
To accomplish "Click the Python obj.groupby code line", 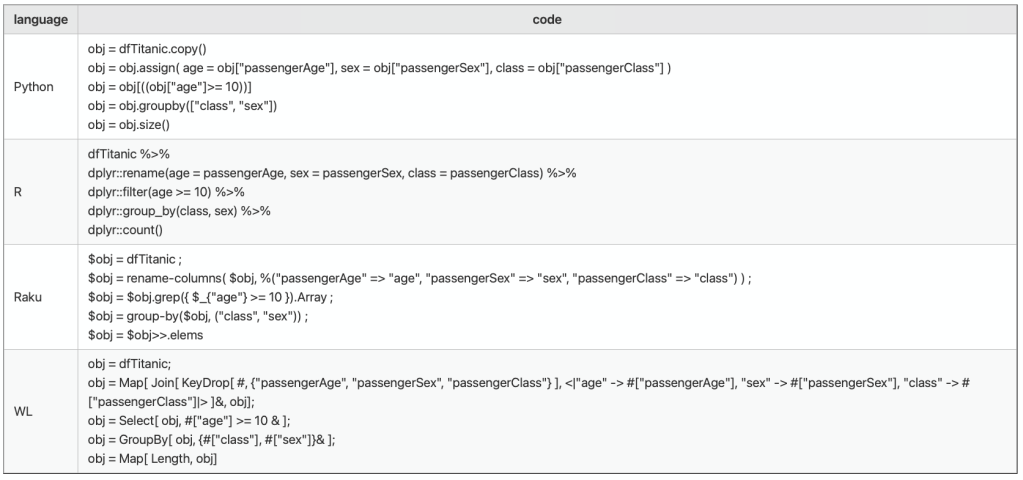I will coord(182,106).
